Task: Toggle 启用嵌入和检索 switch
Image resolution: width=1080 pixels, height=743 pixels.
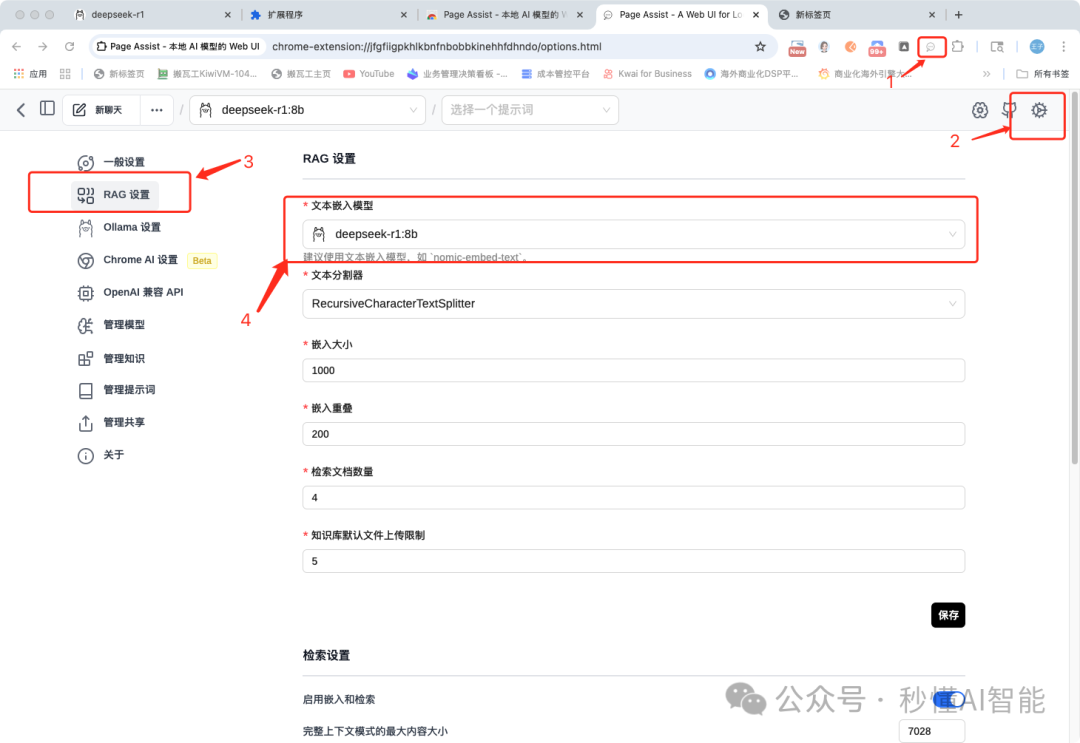Action: (949, 700)
